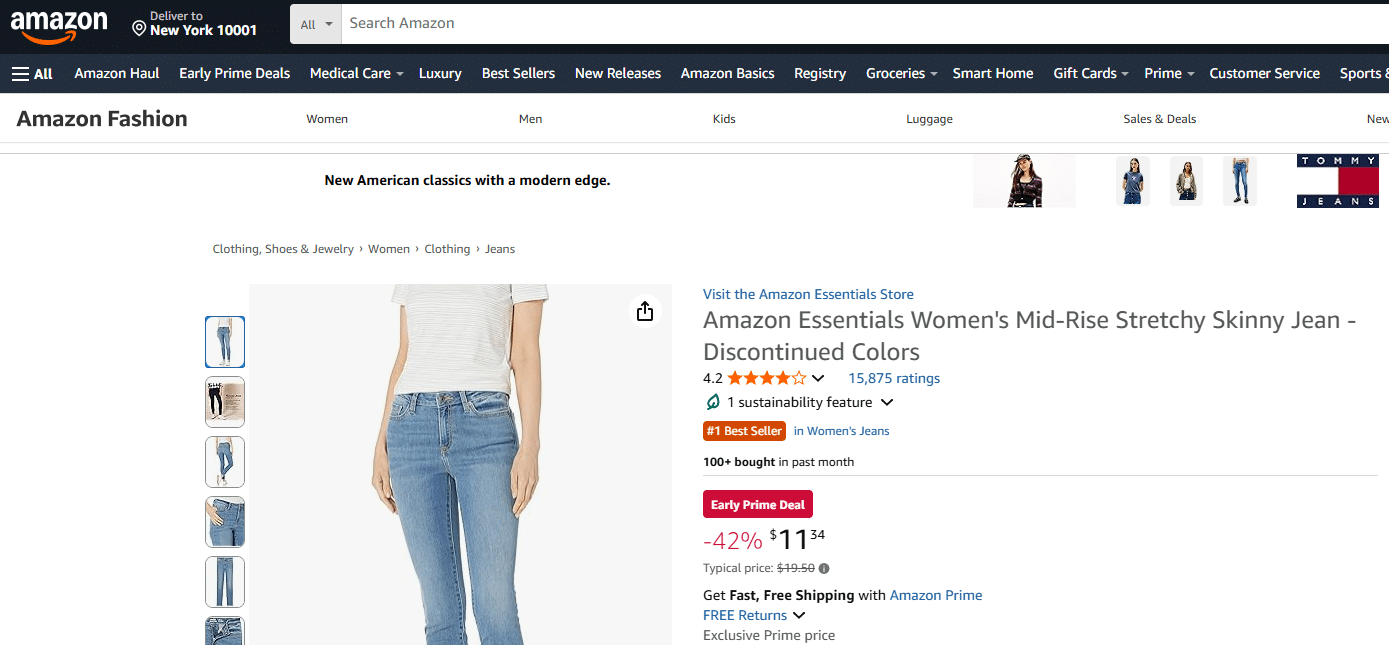The width and height of the screenshot is (1389, 645).
Task: Click the Tommy Jeans logo banner
Action: point(1337,181)
